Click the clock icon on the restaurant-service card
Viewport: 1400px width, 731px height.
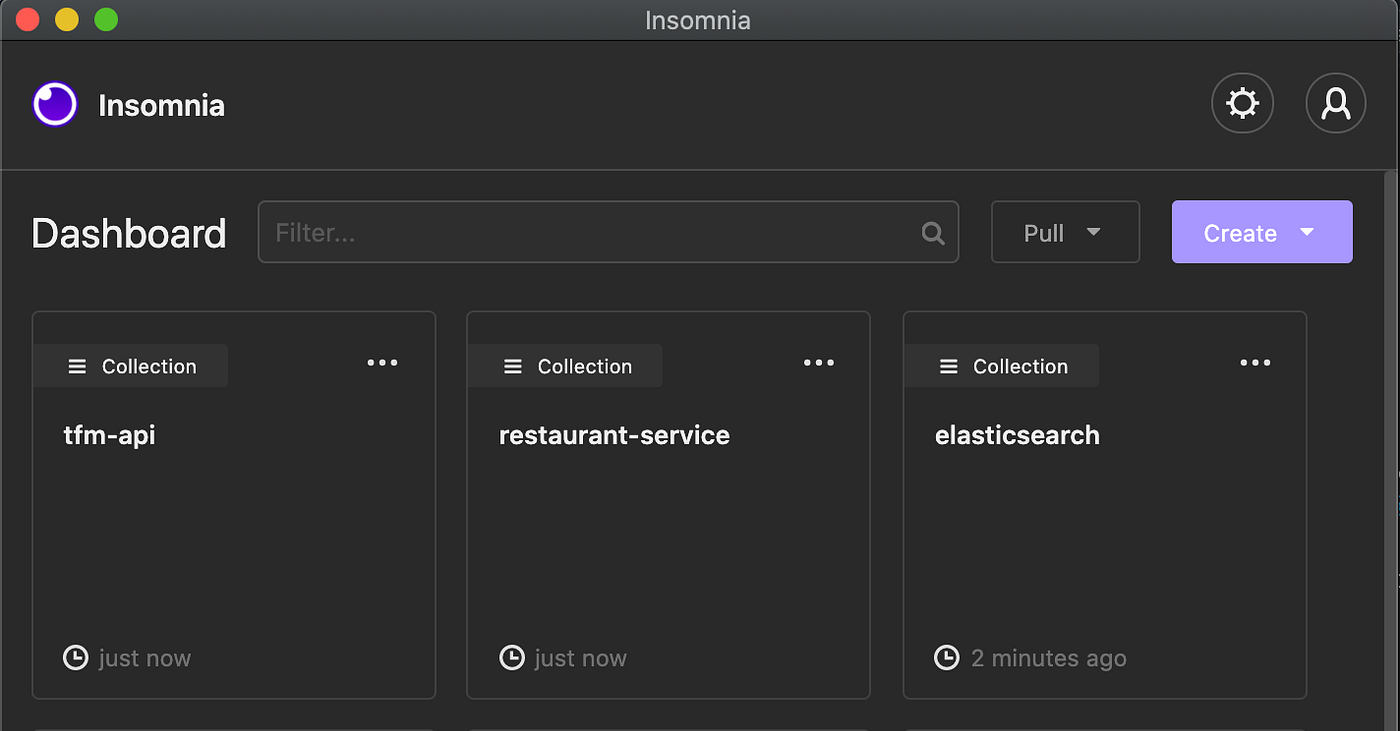(x=511, y=657)
